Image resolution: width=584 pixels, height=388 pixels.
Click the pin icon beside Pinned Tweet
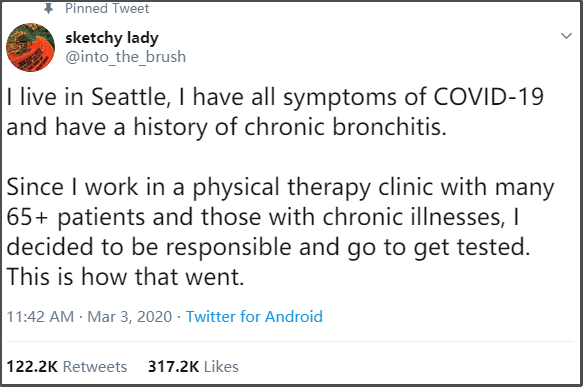[x=48, y=8]
